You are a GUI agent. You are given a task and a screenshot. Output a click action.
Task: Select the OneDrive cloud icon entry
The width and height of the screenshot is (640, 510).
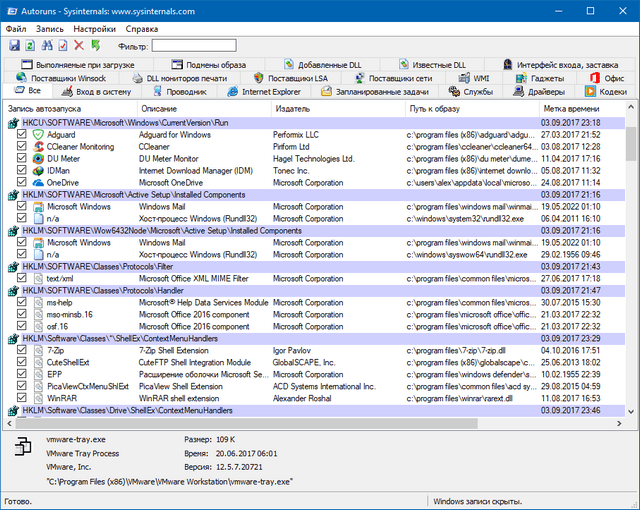[x=38, y=182]
